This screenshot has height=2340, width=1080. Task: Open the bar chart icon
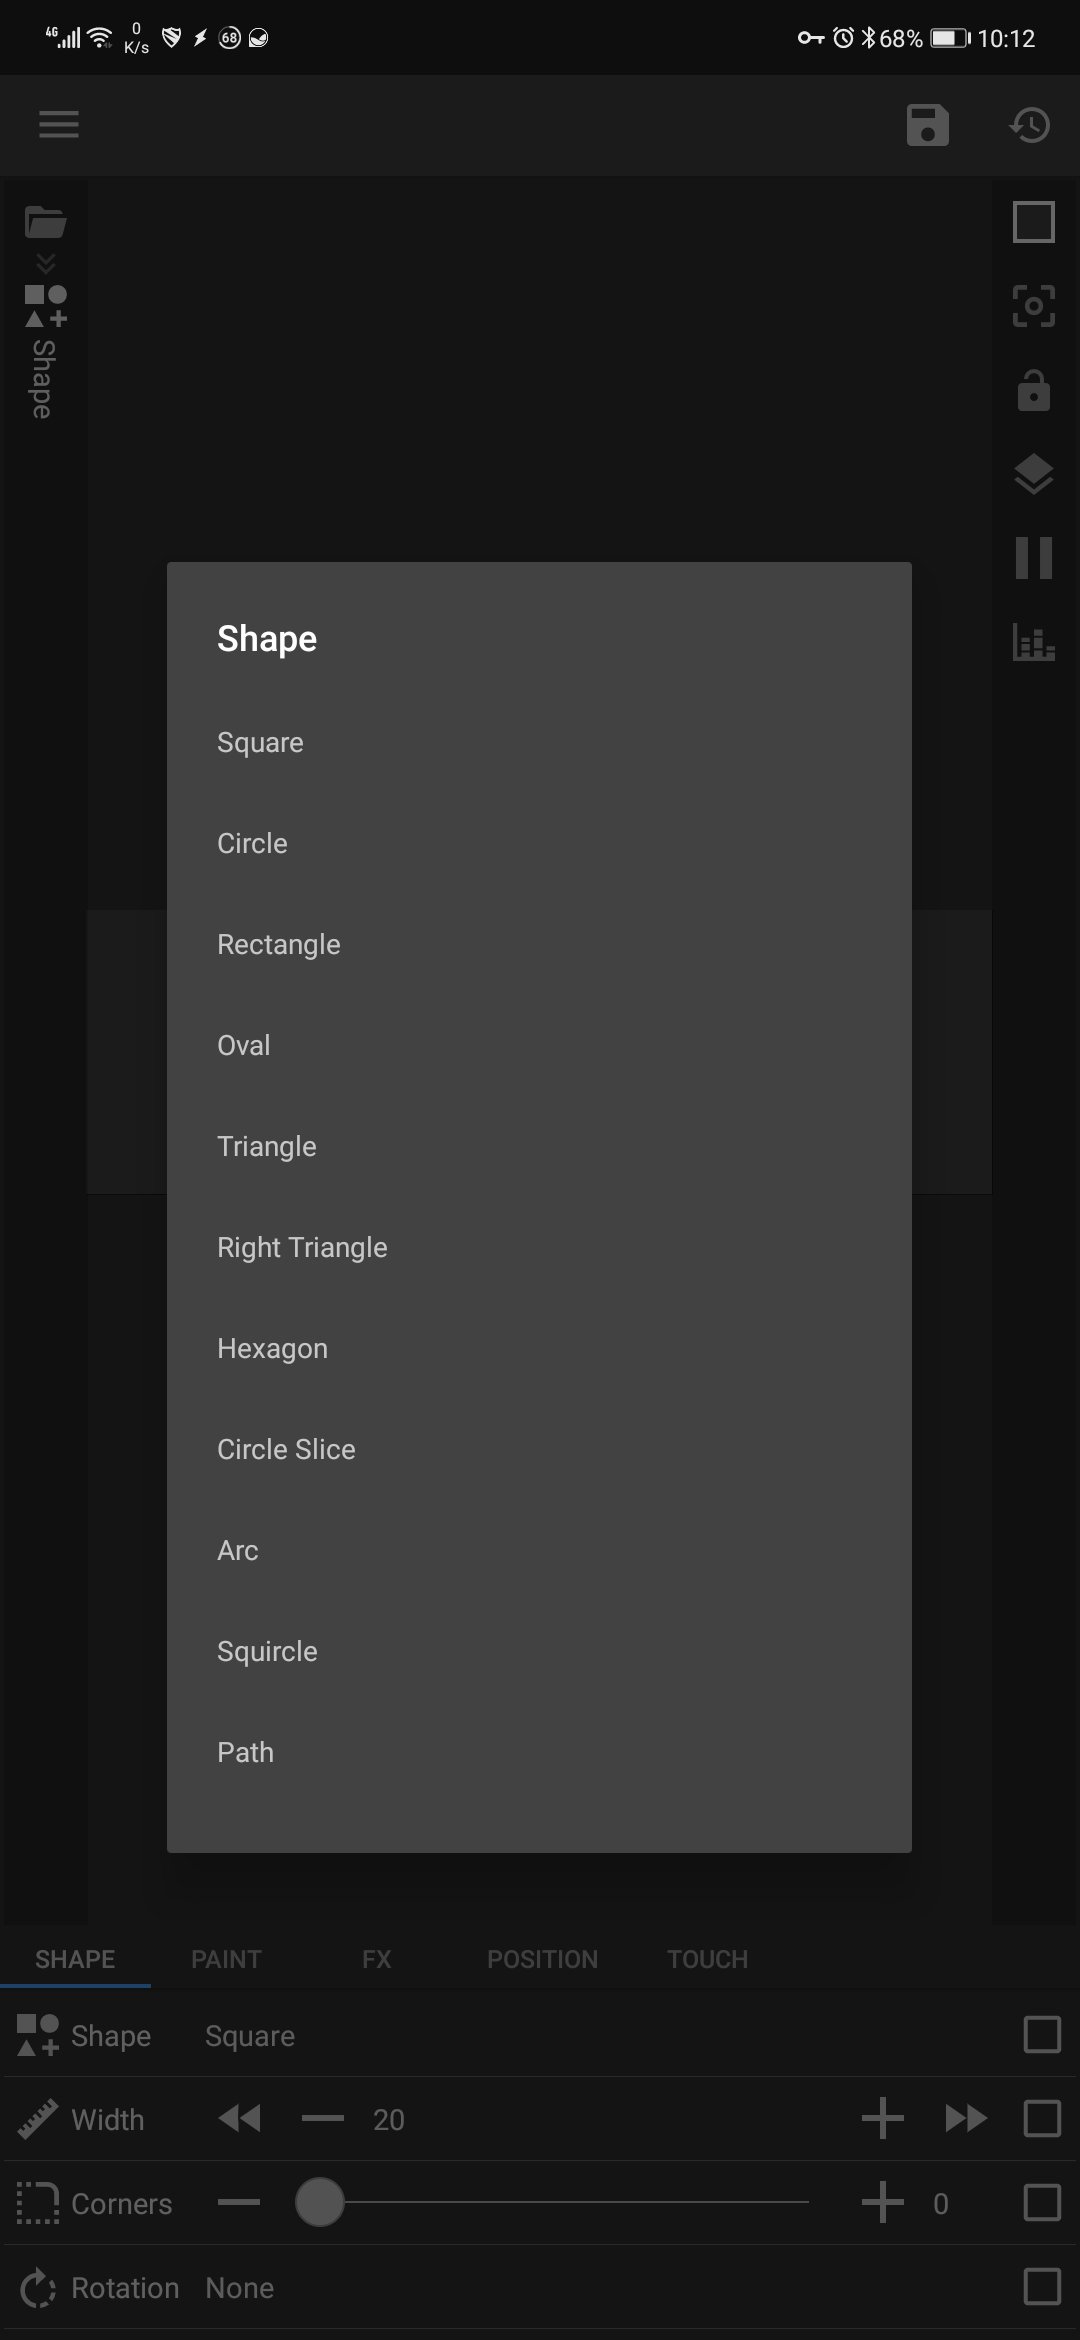click(1033, 642)
